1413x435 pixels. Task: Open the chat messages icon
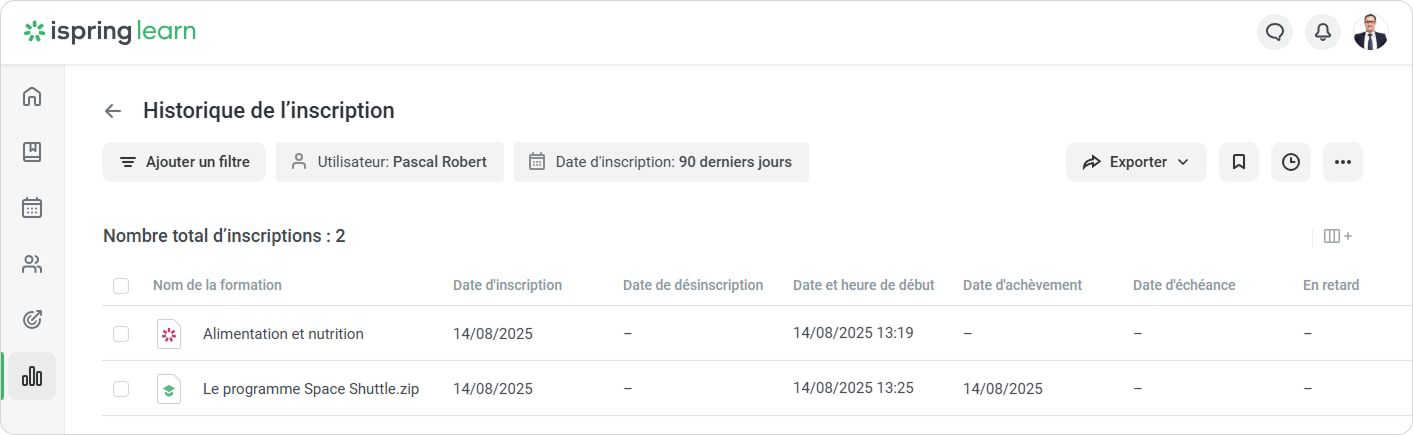coord(1274,32)
